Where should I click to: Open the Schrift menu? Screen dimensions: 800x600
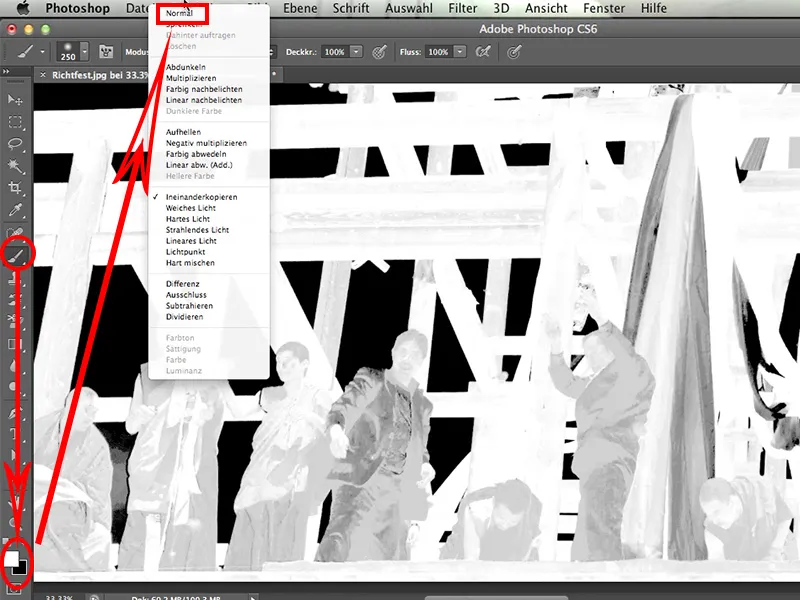[x=351, y=8]
